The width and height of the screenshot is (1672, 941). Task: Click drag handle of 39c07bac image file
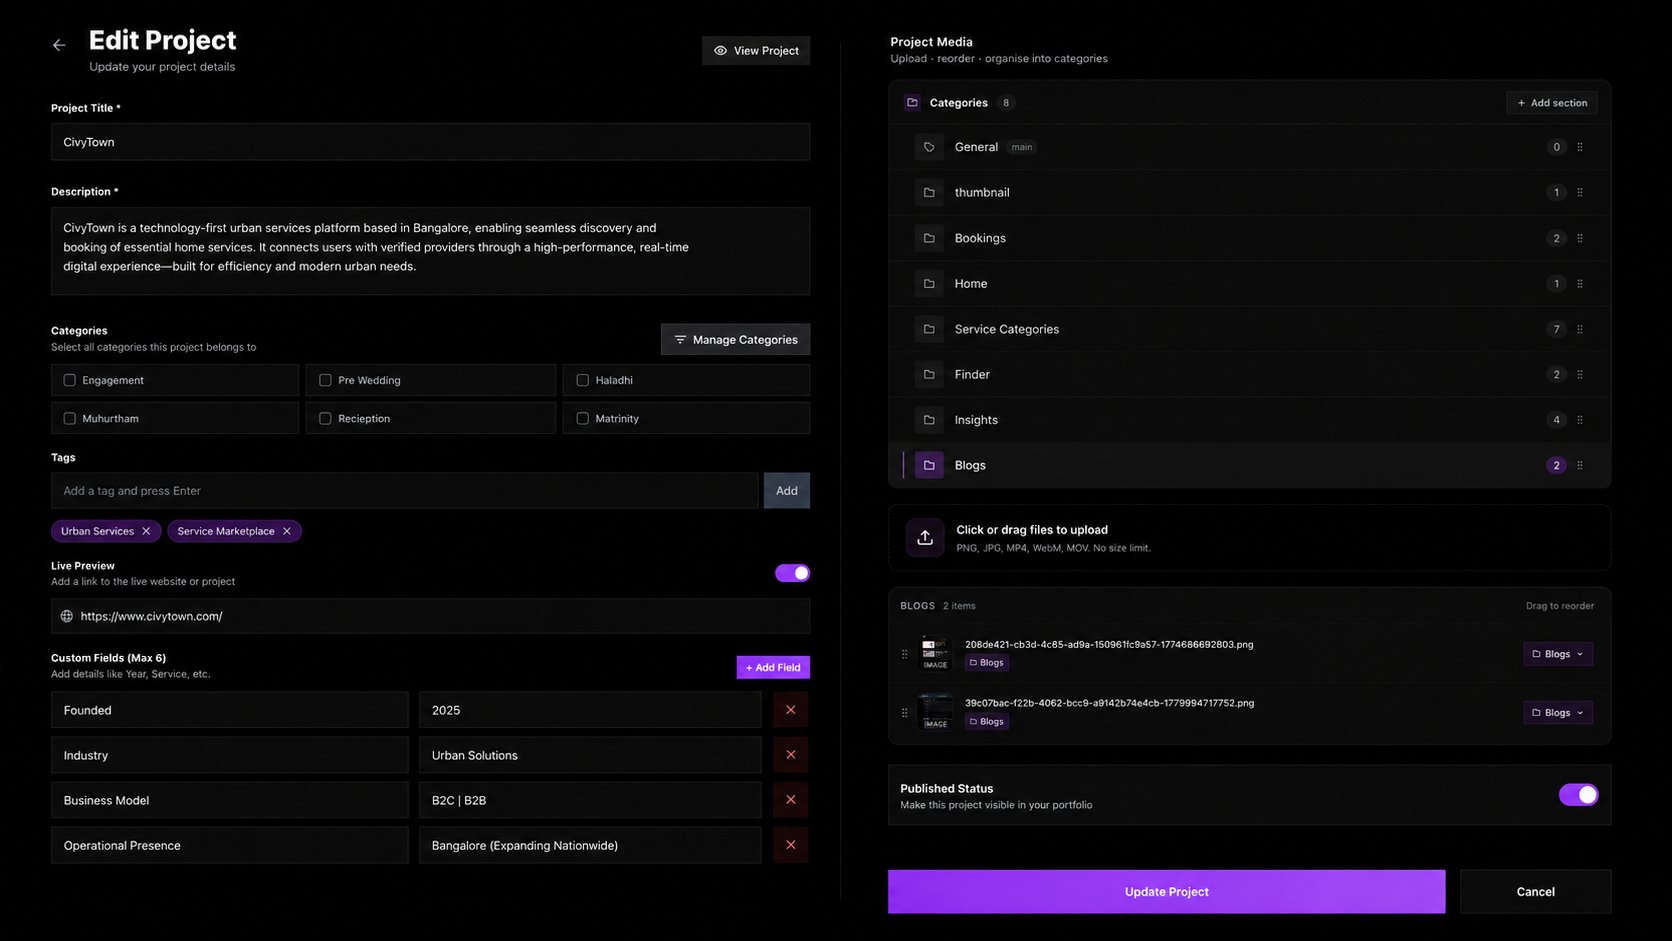click(x=905, y=713)
